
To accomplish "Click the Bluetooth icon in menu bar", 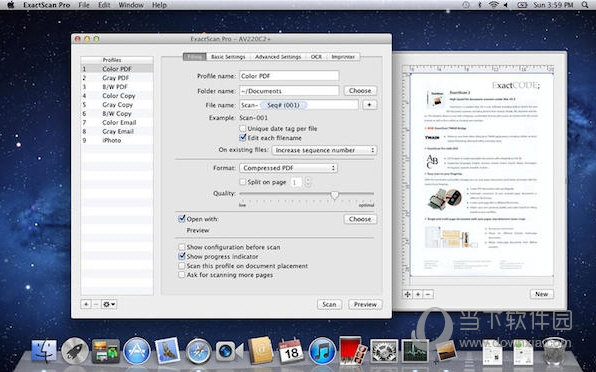I will (x=480, y=5).
